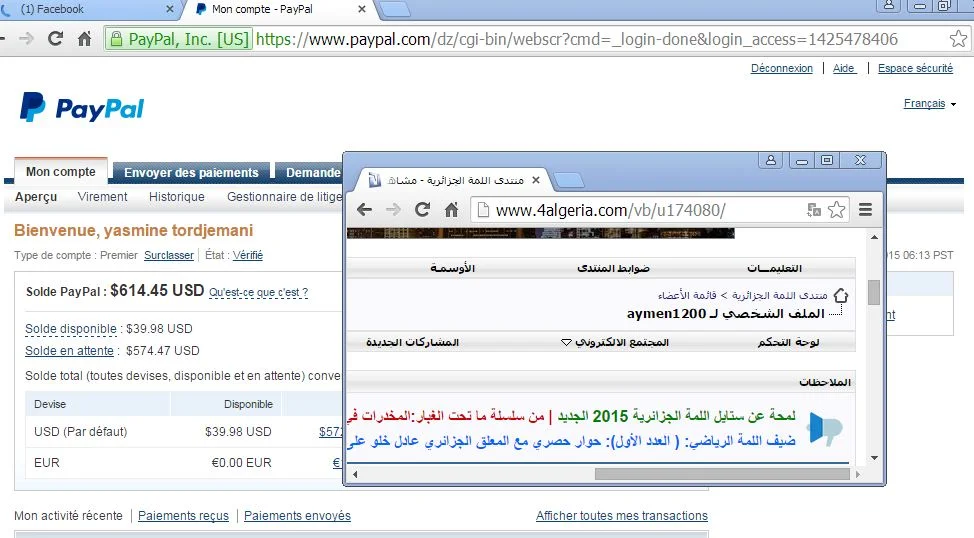Close the 4algeria forum tab
The height and width of the screenshot is (538, 974).
tap(536, 180)
